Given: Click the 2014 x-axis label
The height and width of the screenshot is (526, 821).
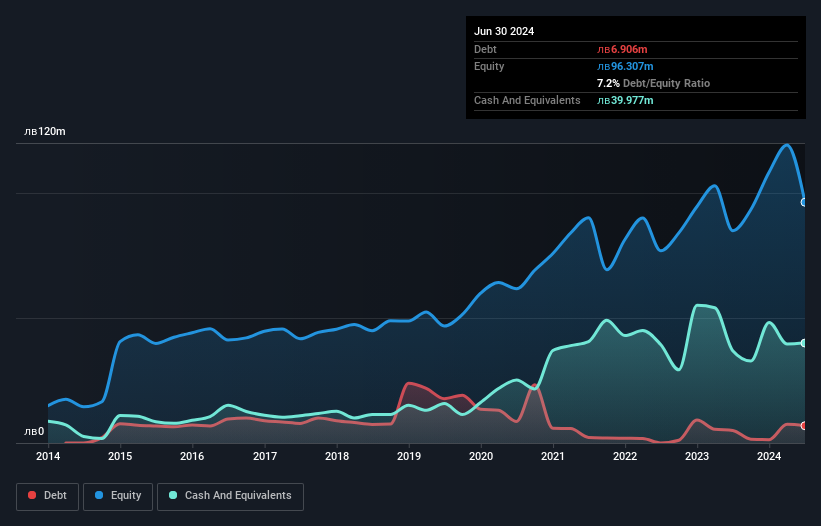Looking at the screenshot, I should click(48, 456).
